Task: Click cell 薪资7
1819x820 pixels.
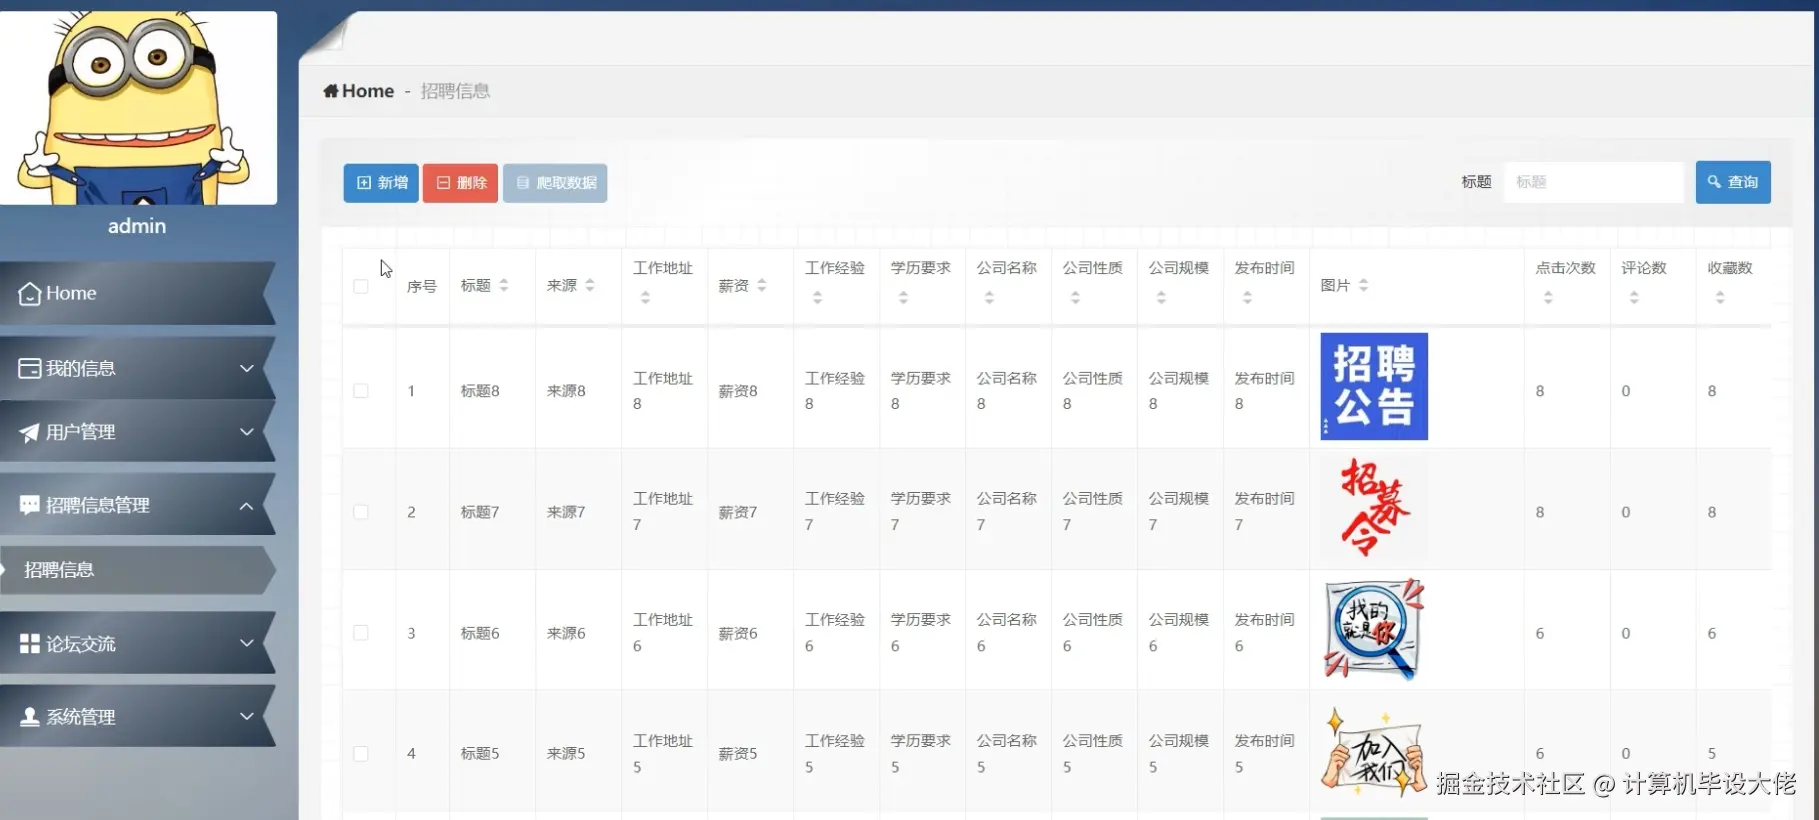Action: 738,512
